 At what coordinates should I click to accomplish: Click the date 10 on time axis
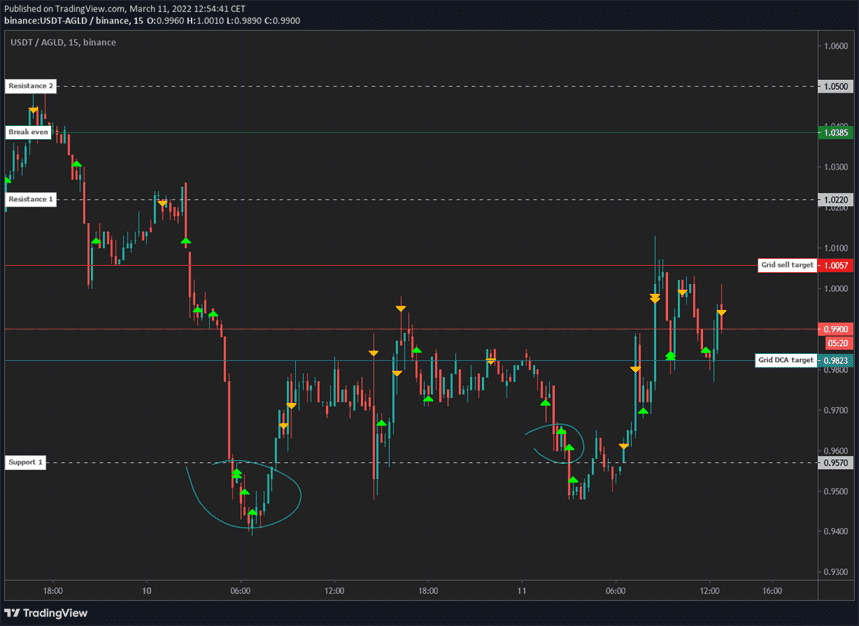pos(146,591)
